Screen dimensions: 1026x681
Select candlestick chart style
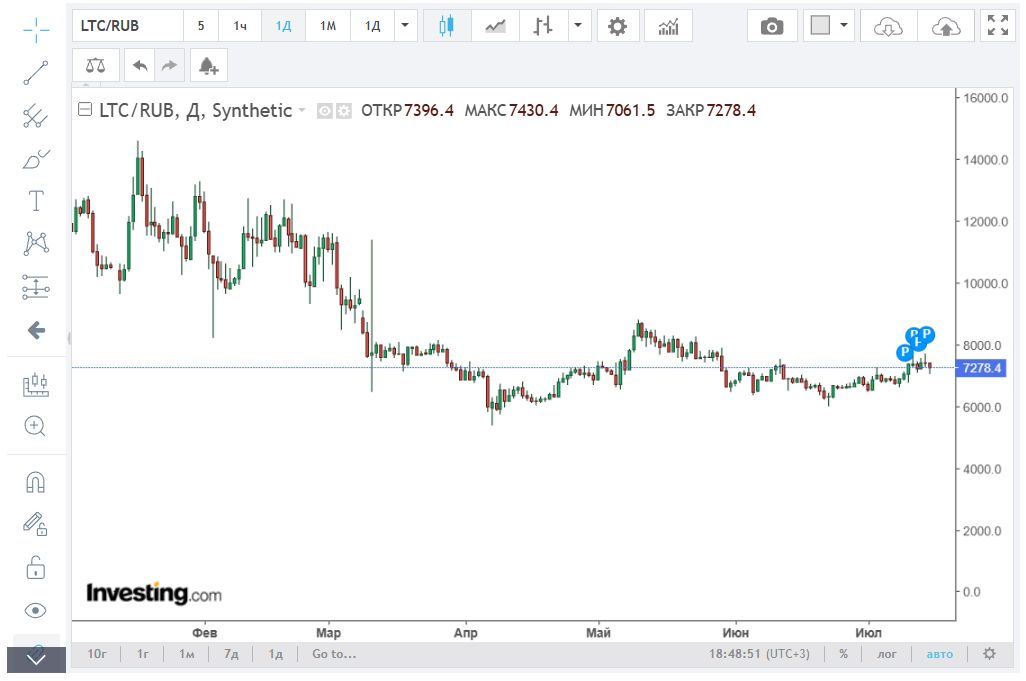coord(447,26)
